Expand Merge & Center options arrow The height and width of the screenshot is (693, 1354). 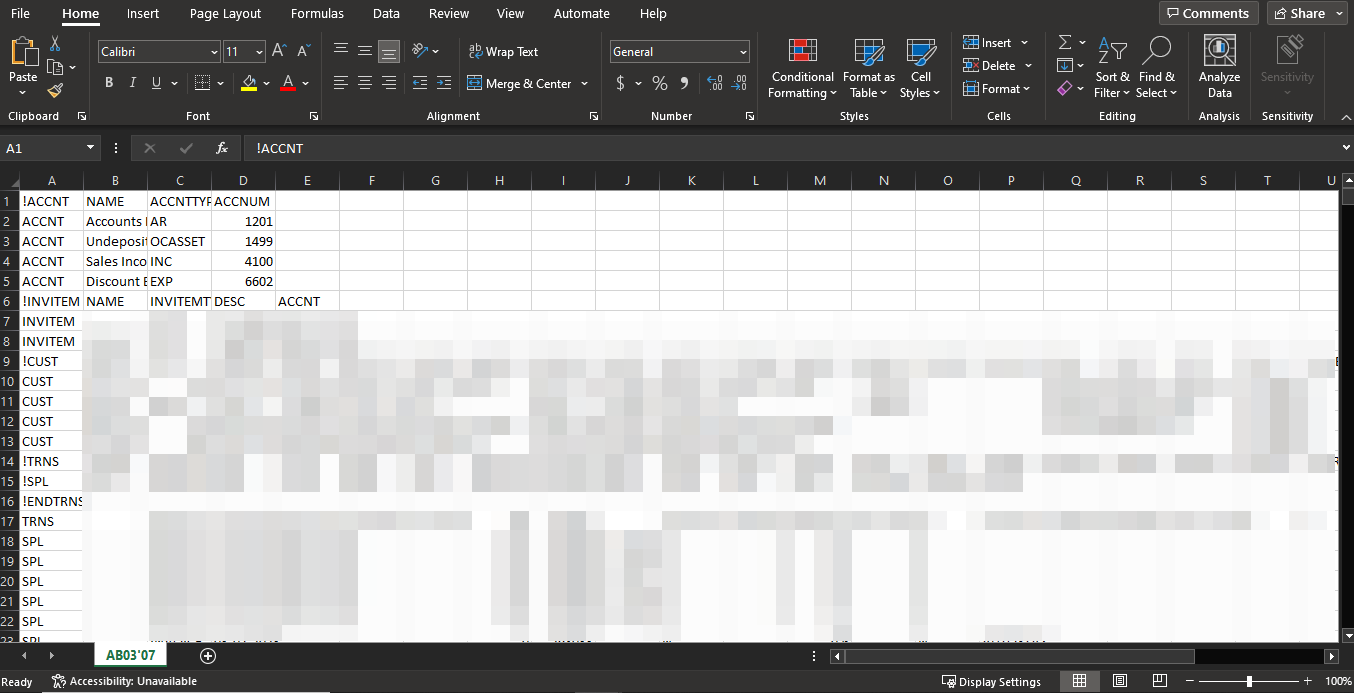click(584, 84)
